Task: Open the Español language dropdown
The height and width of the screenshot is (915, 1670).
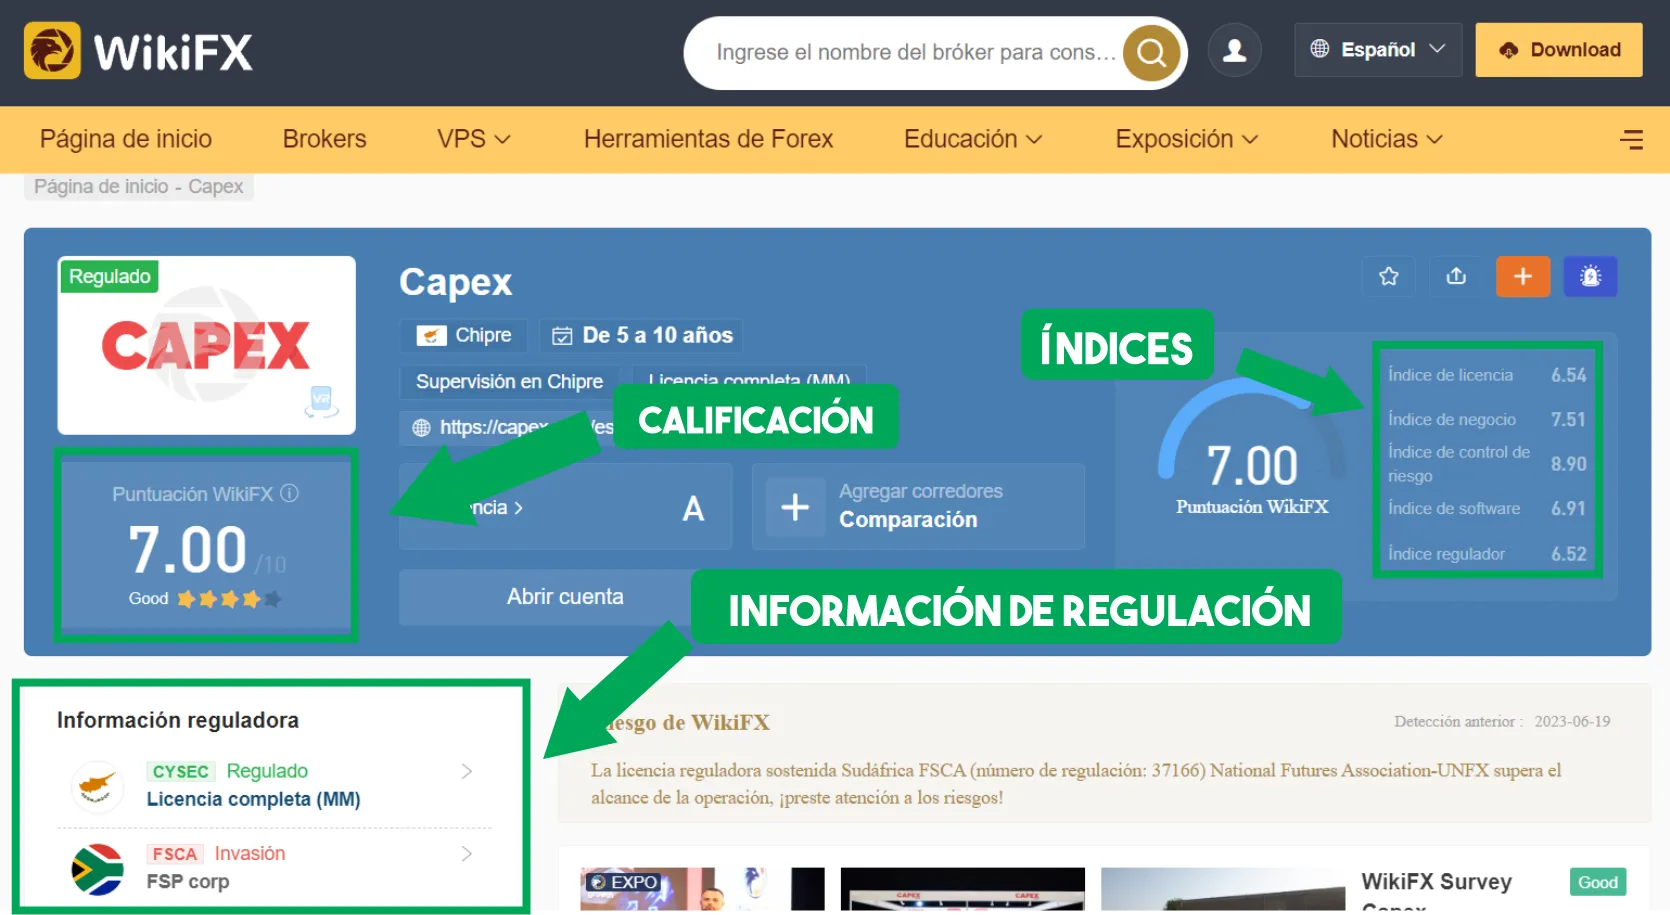Action: 1378,50
